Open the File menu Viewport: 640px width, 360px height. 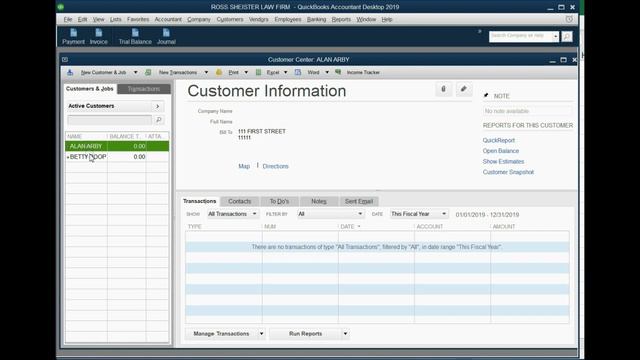pyautogui.click(x=68, y=19)
